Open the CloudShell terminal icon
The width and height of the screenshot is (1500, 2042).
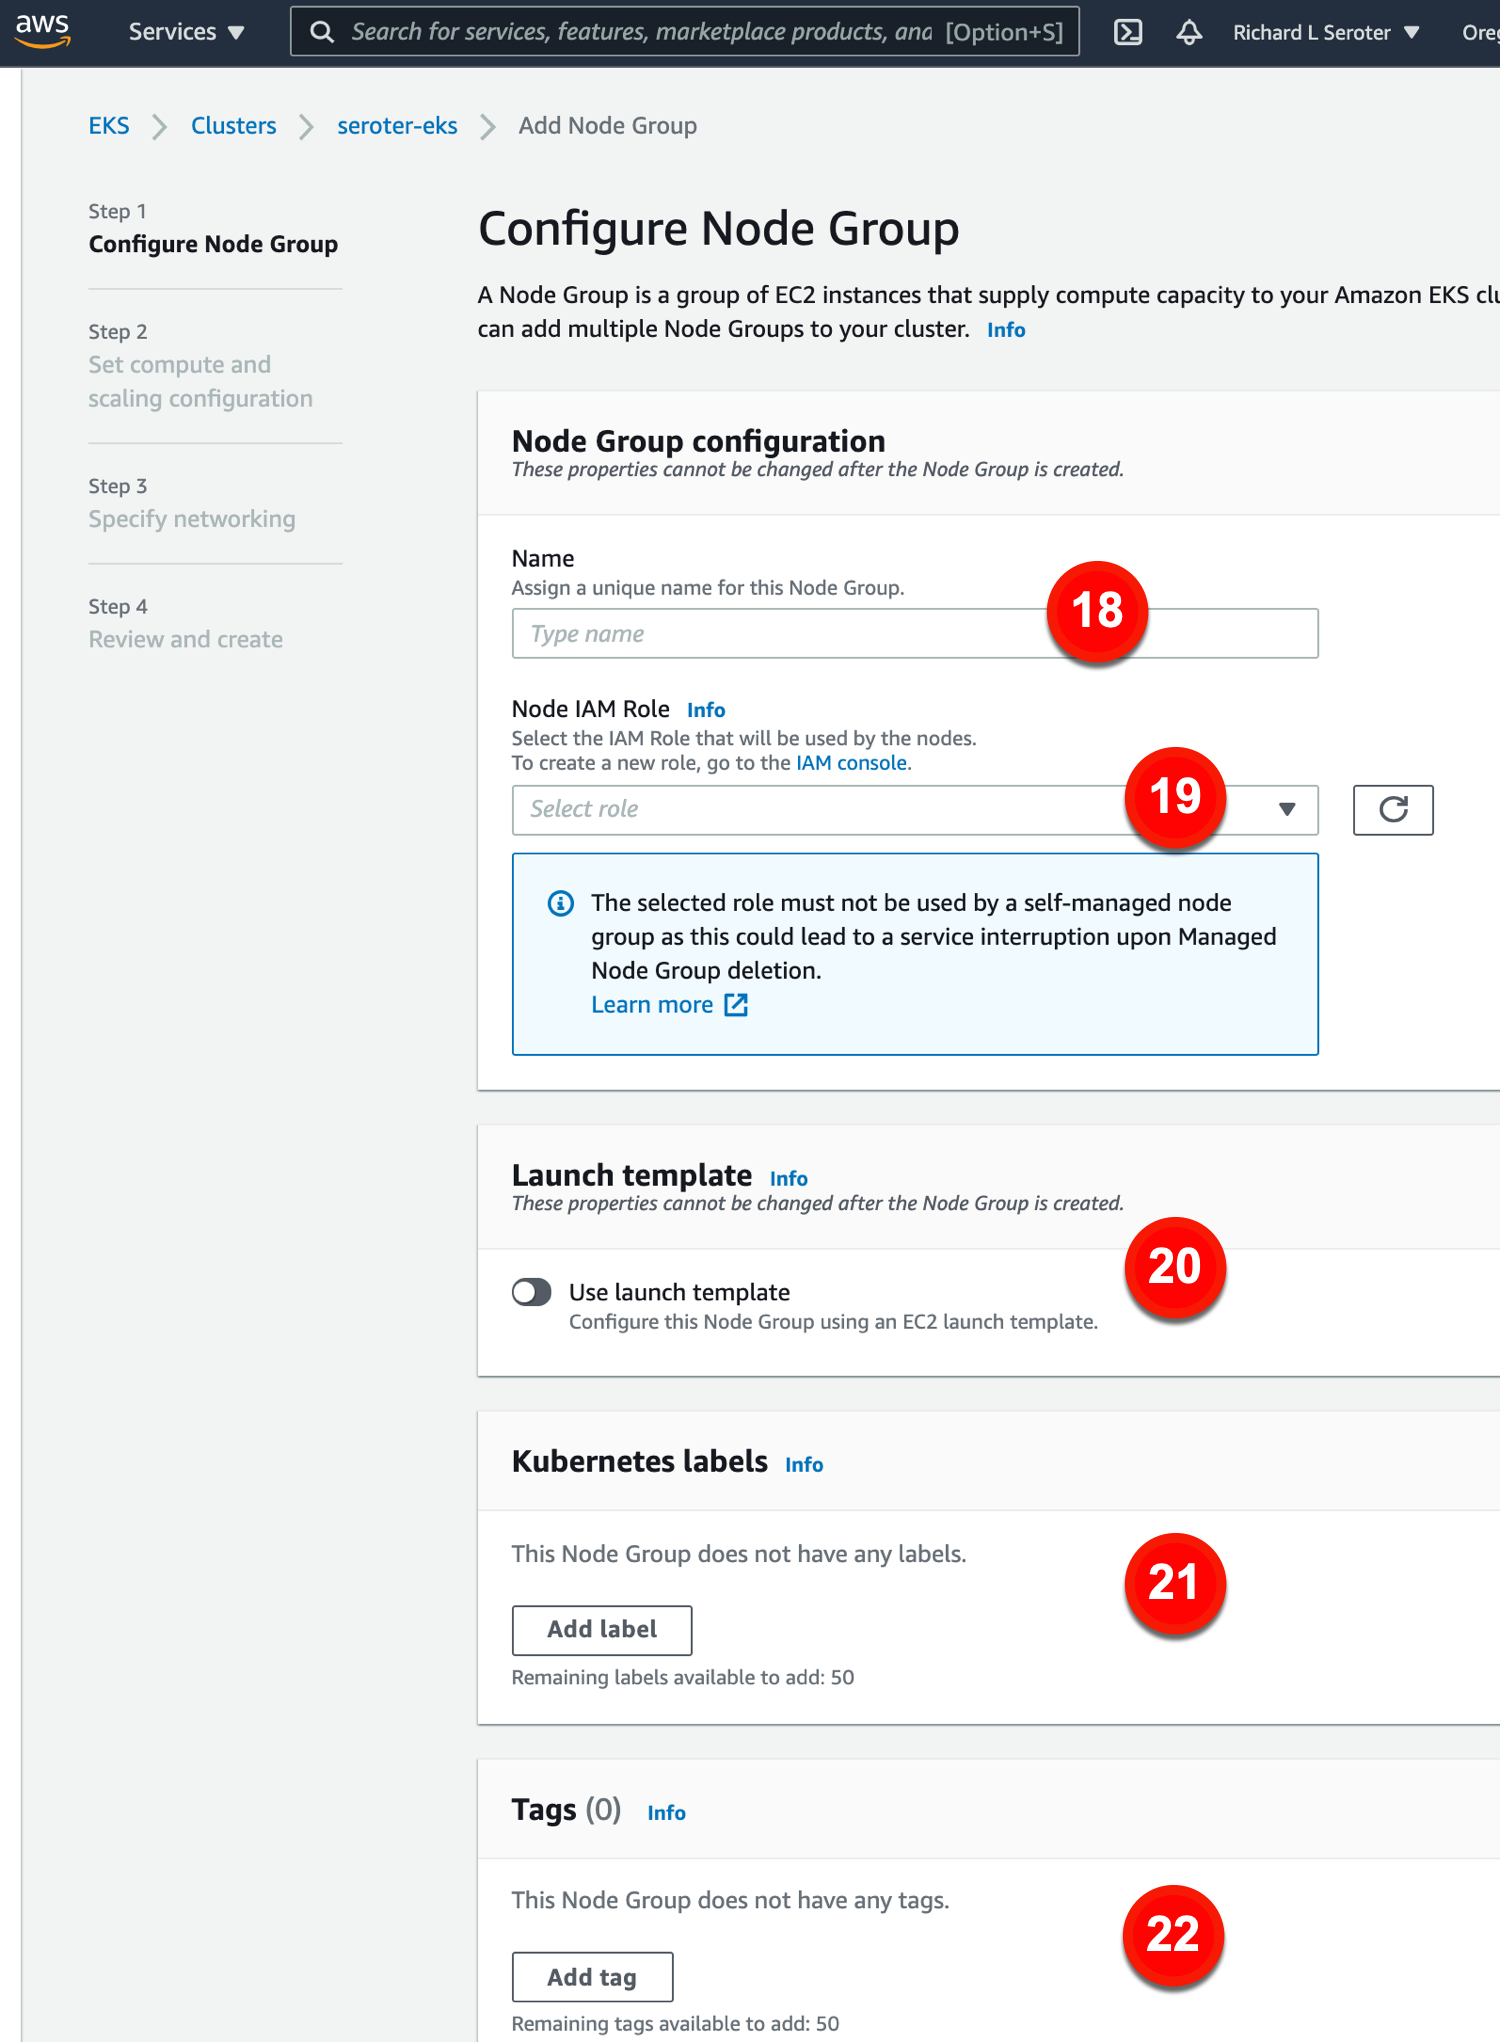click(x=1128, y=32)
